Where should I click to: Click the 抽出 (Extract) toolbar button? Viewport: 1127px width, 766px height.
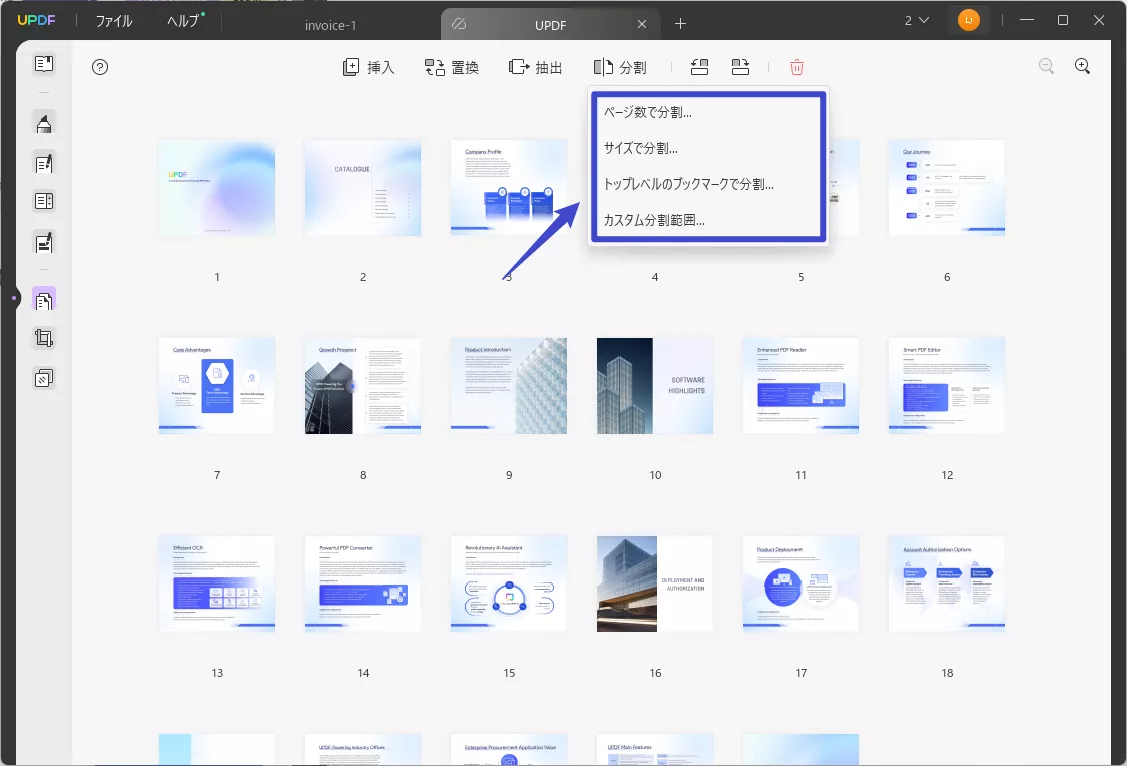pyautogui.click(x=535, y=68)
